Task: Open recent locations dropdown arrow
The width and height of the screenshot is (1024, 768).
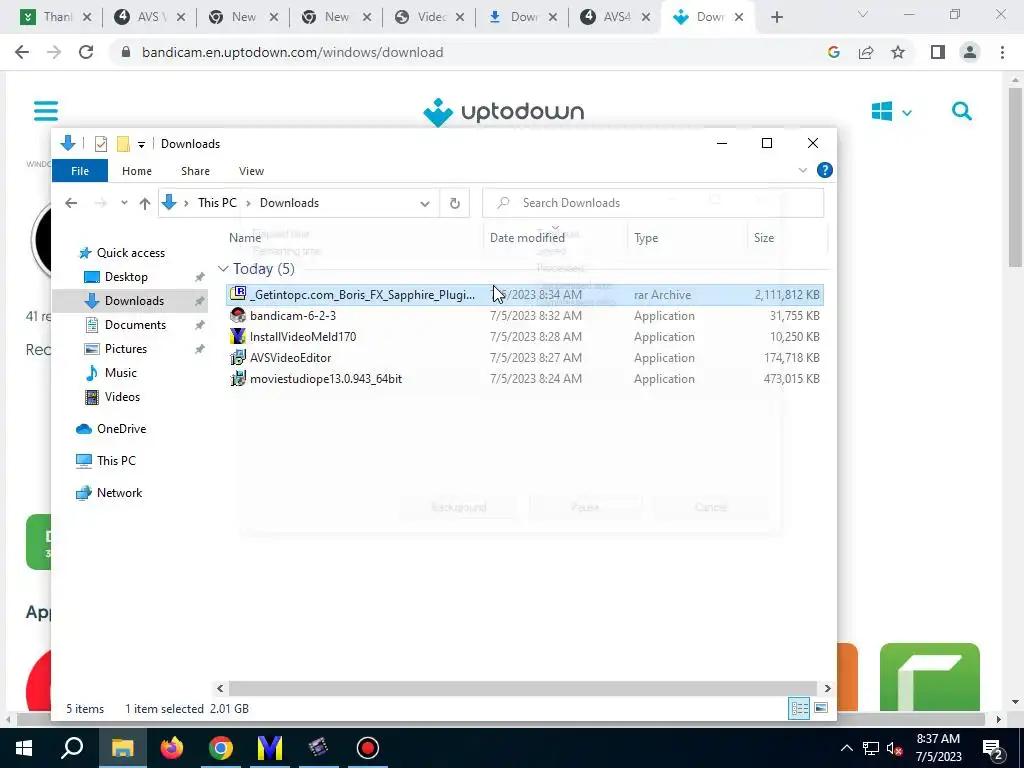Action: [x=124, y=203]
